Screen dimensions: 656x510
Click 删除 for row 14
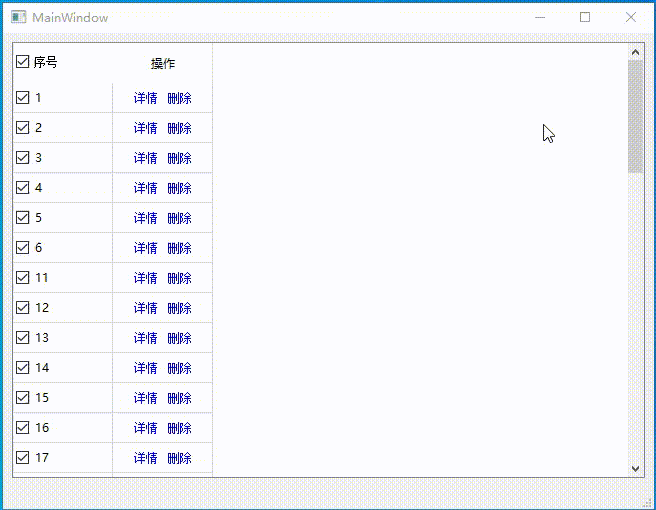[179, 368]
